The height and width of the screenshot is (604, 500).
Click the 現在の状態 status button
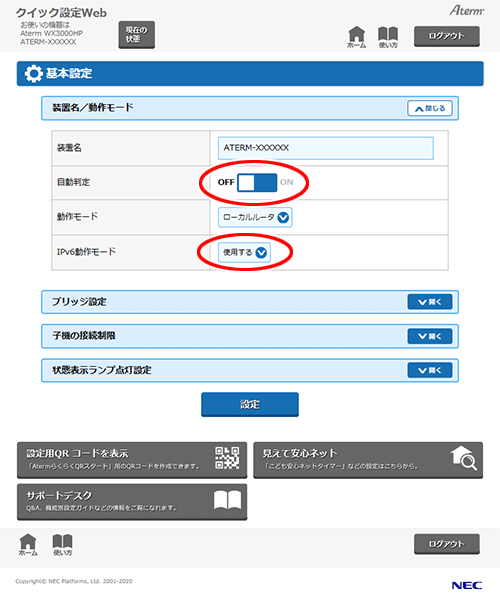point(136,35)
